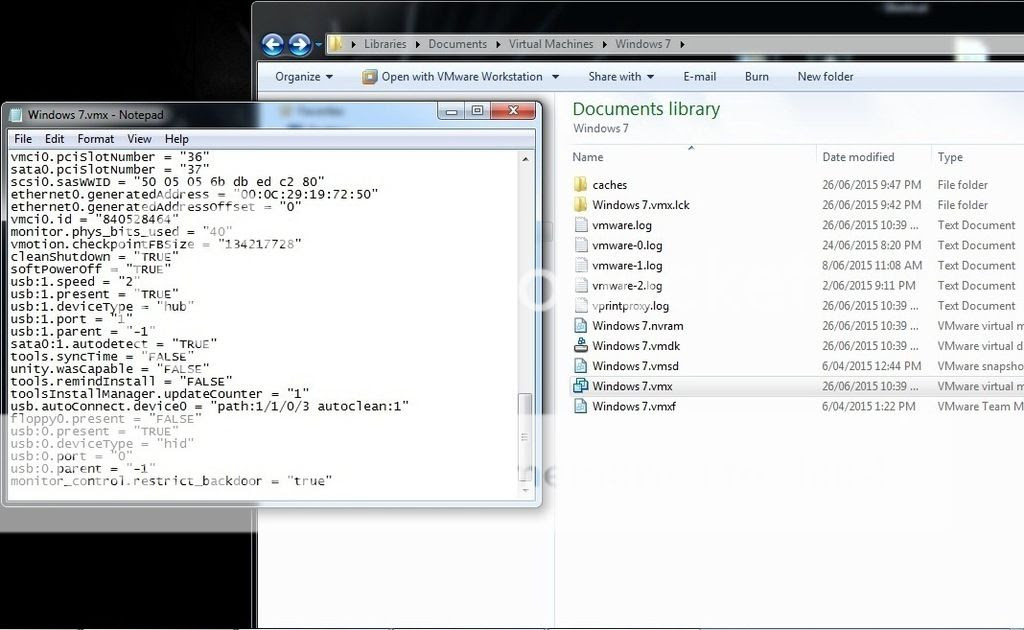Select Virtual Machines in the breadcrumb
The height and width of the screenshot is (630, 1024).
click(551, 44)
